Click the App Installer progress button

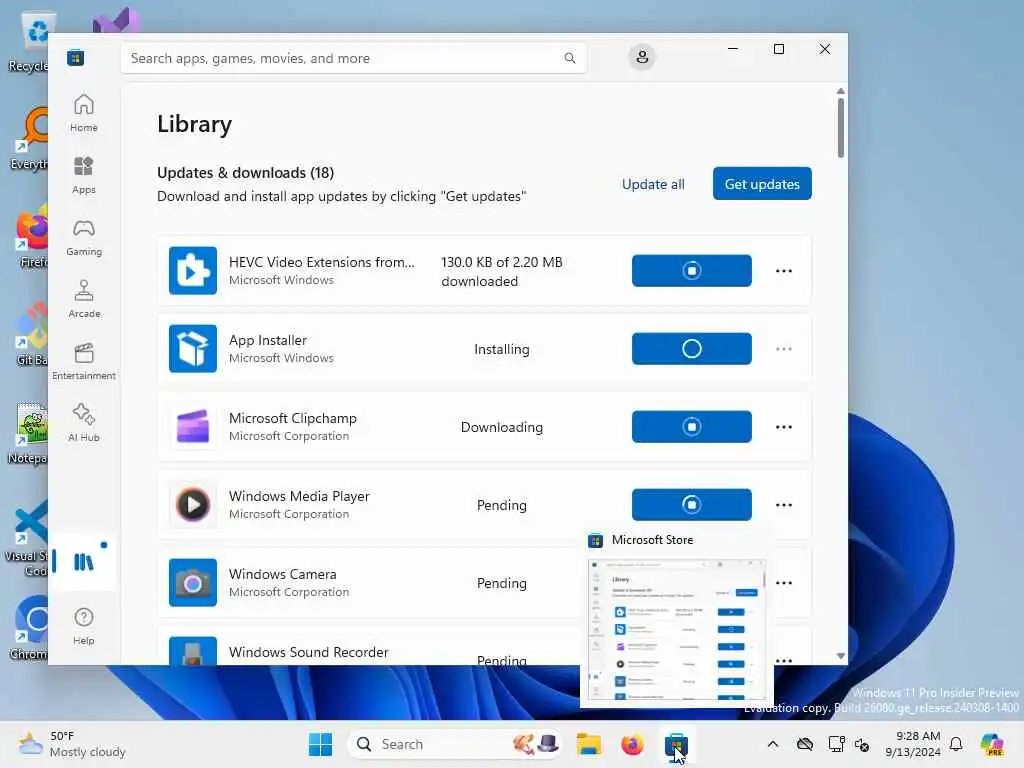[692, 349]
